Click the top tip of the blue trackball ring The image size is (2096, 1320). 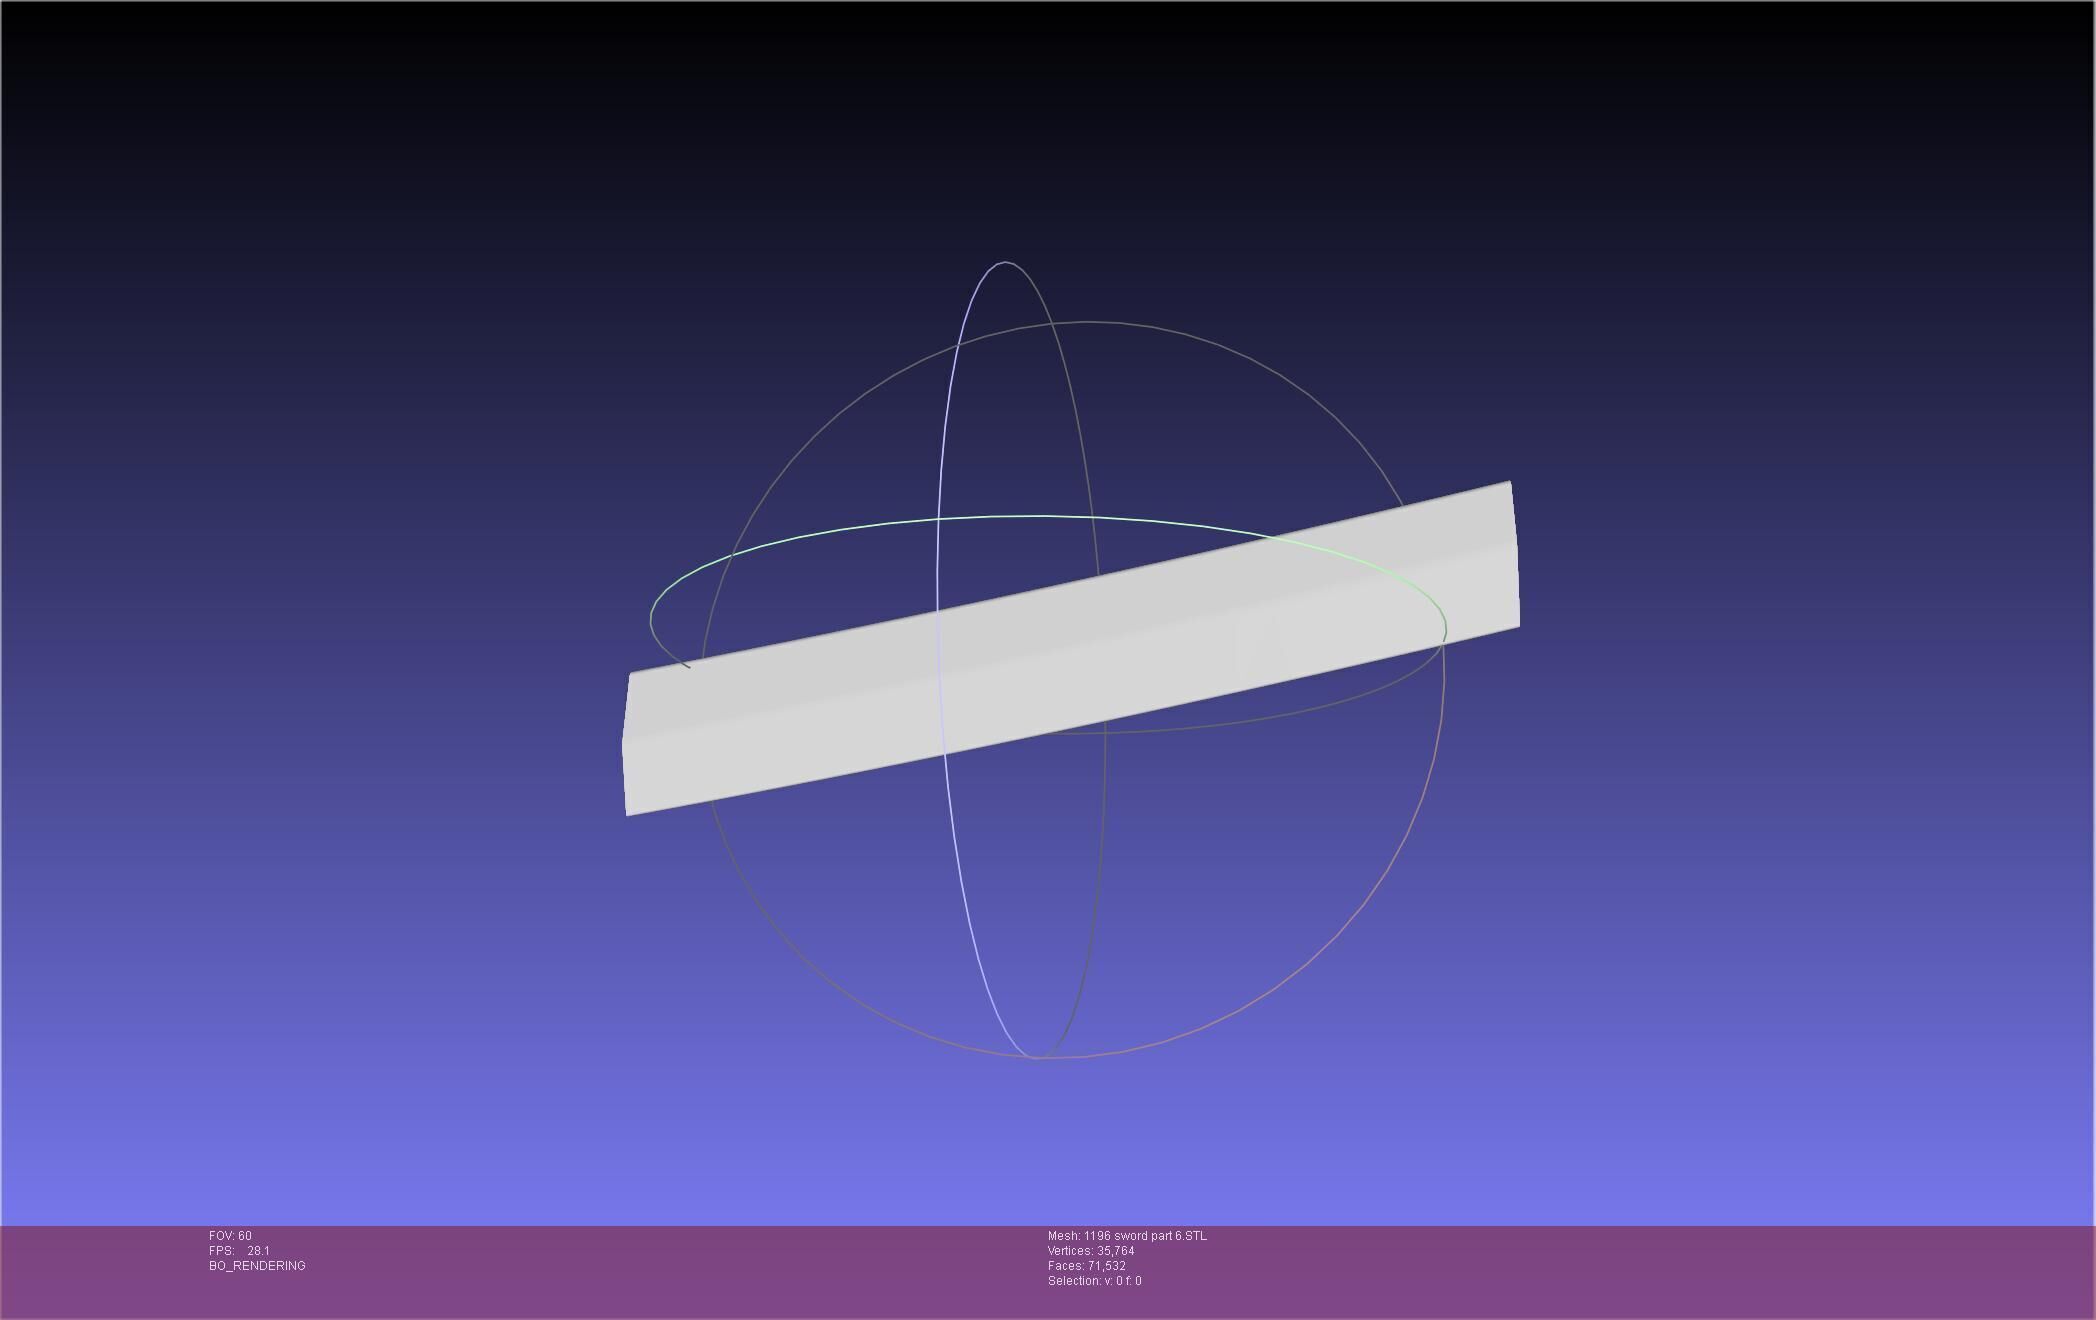(x=1005, y=263)
